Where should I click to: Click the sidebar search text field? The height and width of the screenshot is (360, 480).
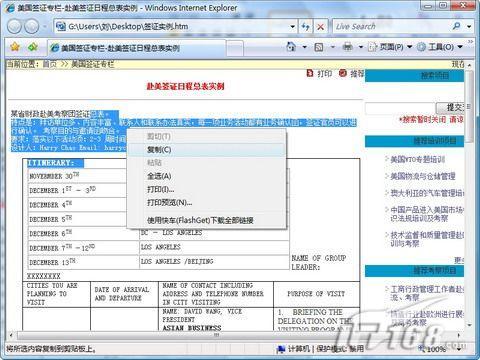(x=400, y=109)
